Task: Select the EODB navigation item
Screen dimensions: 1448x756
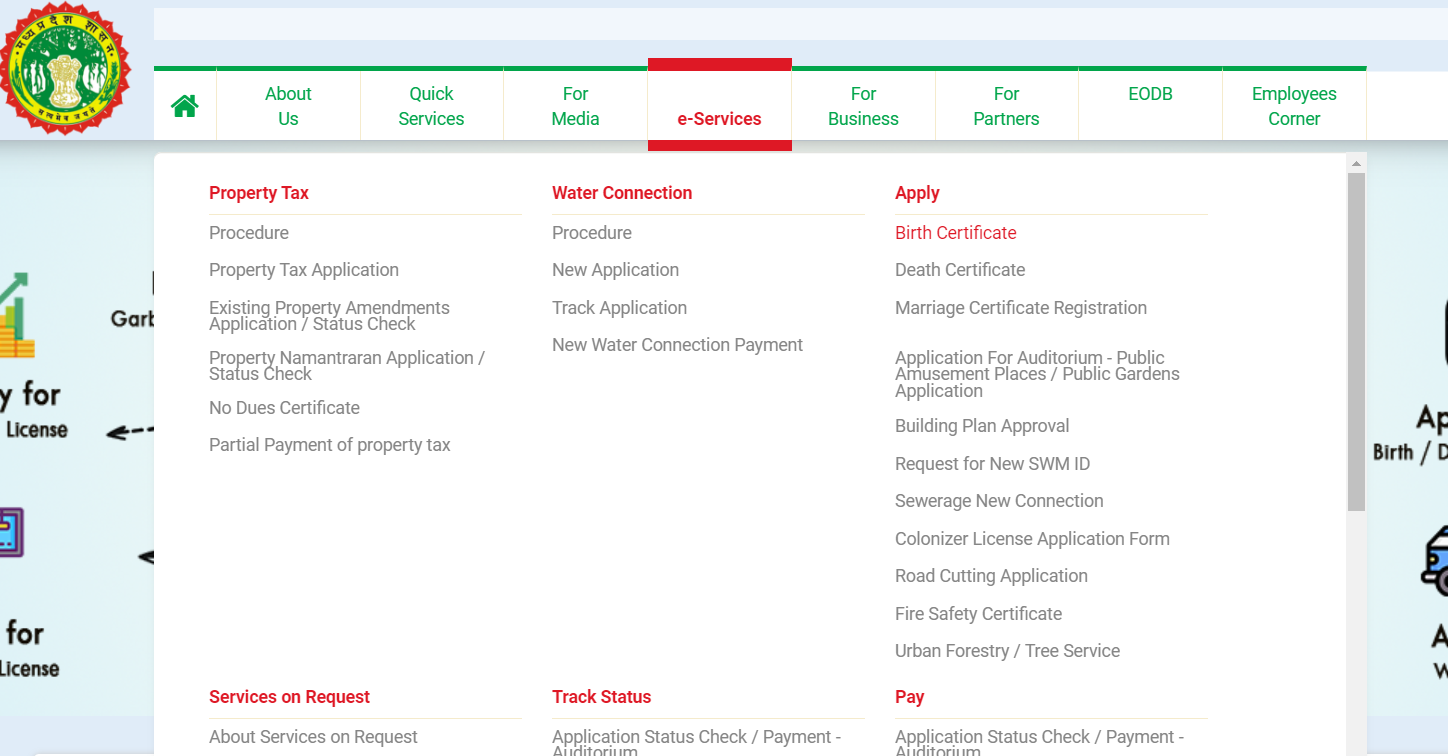Action: point(1150,94)
